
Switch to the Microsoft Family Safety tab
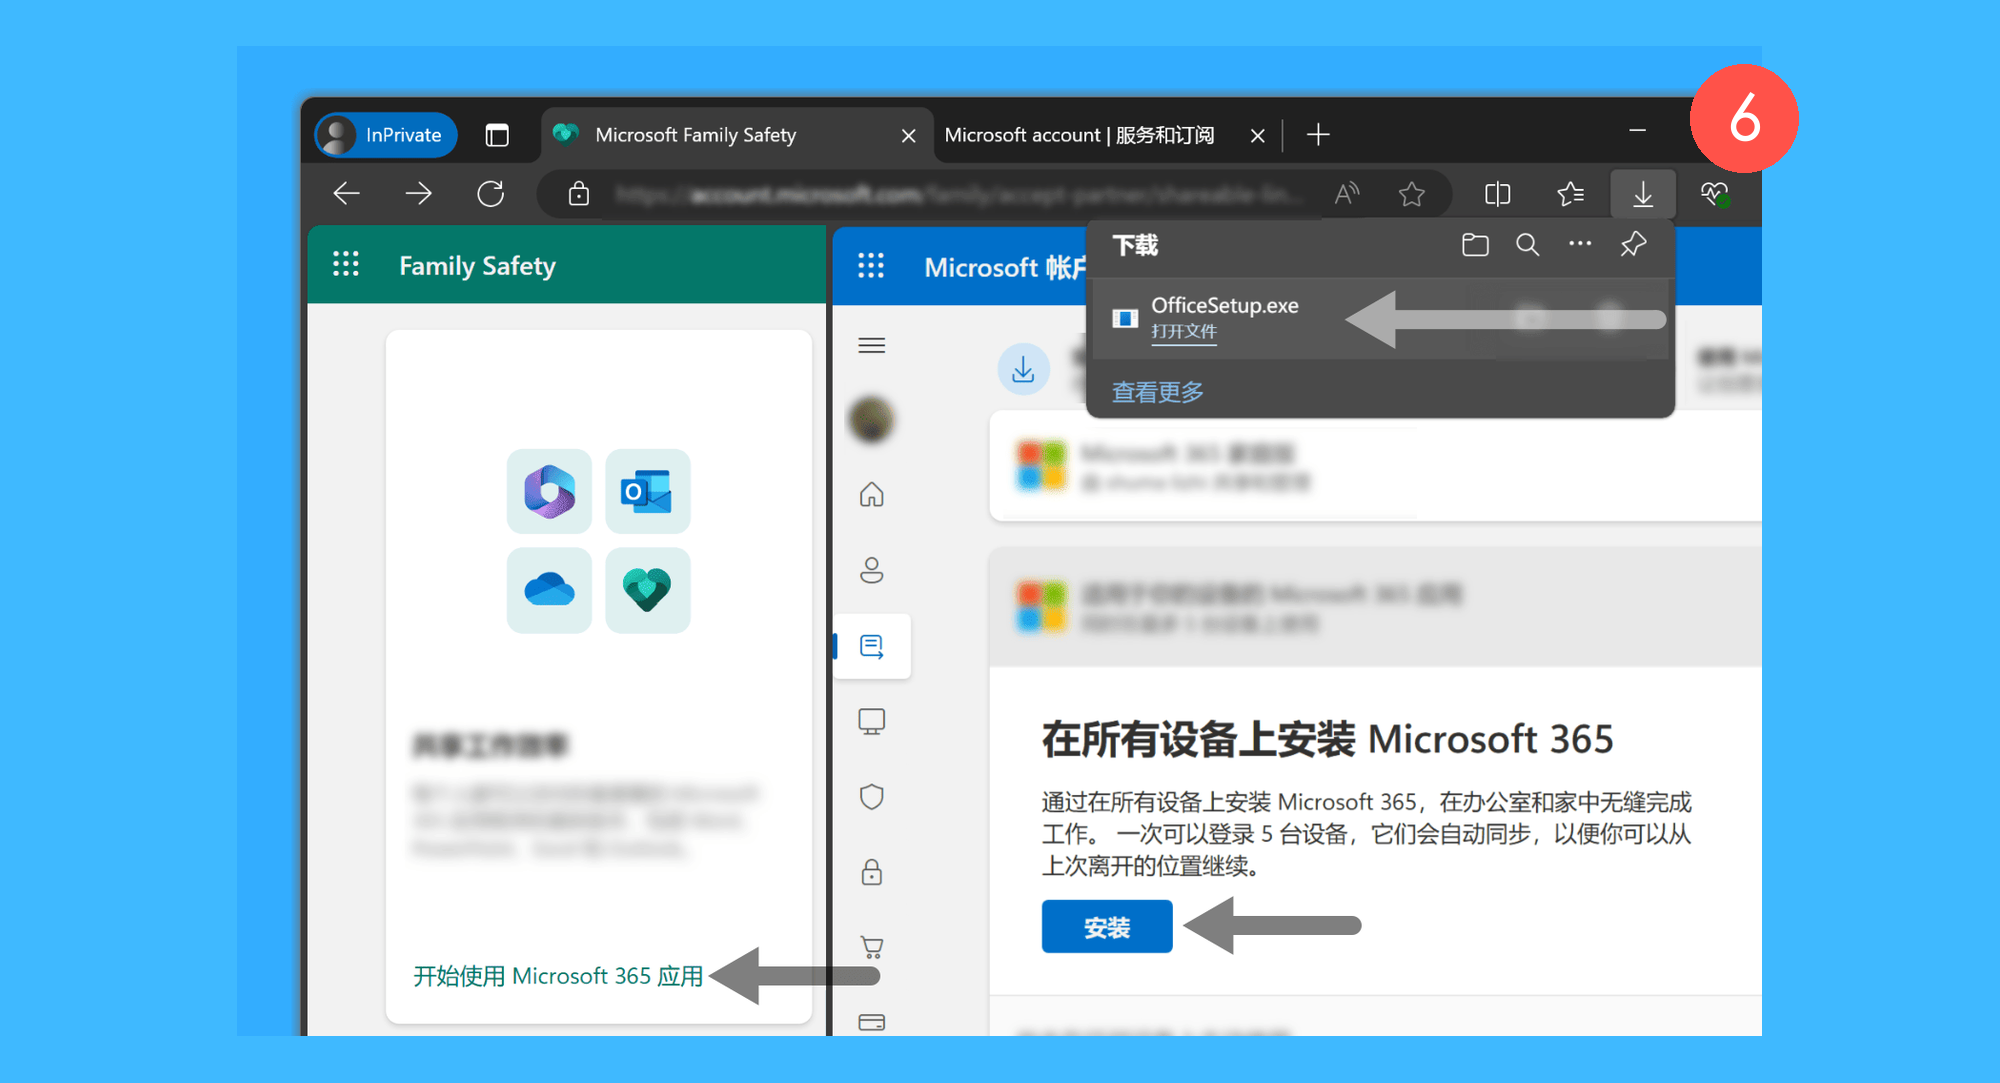click(x=736, y=135)
